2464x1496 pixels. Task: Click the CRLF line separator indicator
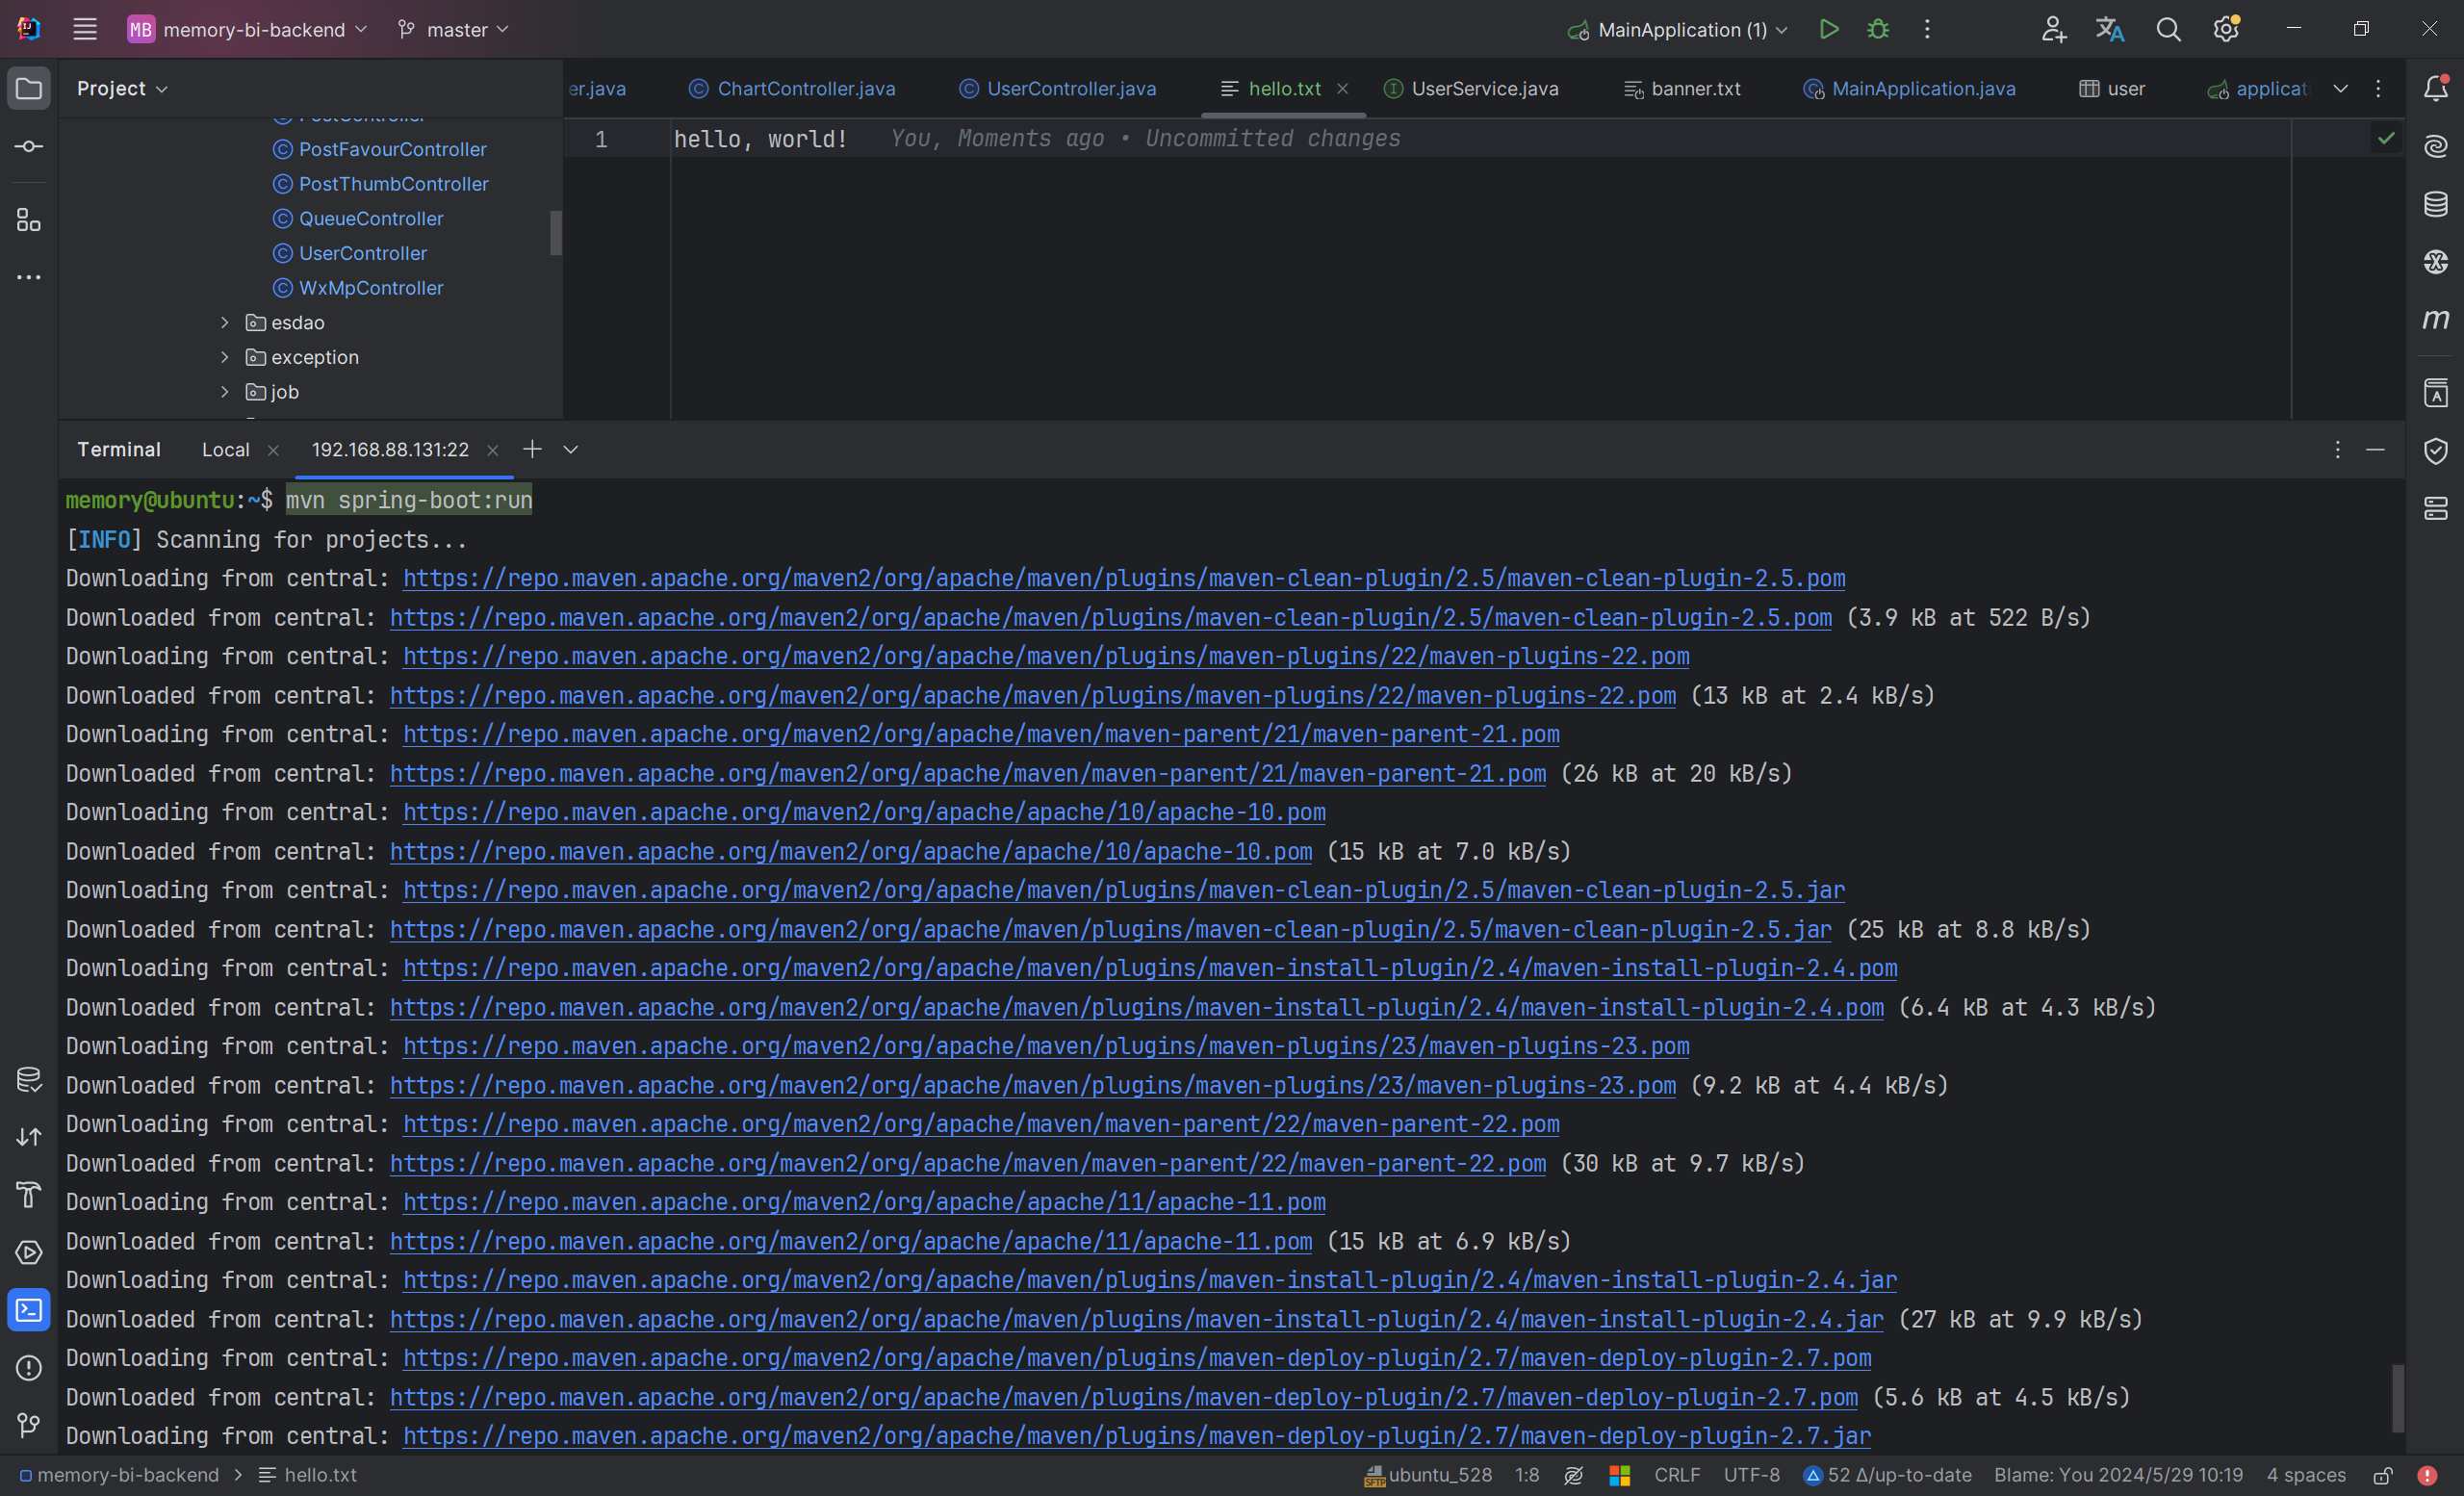coord(1677,1475)
